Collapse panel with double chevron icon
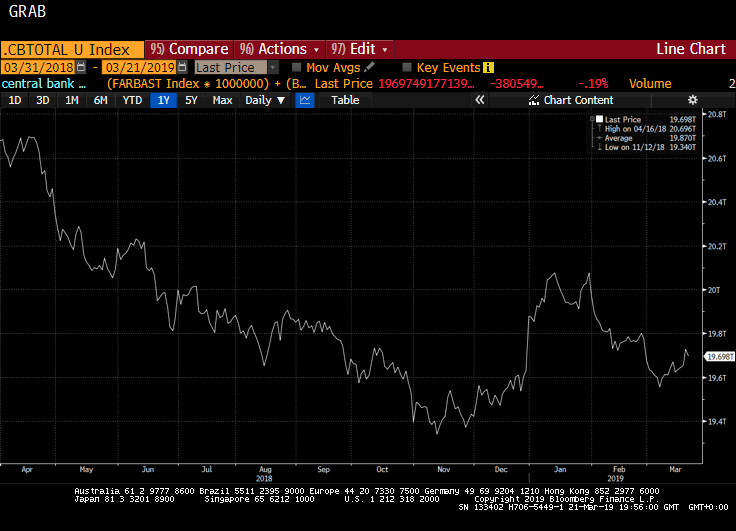Screen dimensions: 736x531 (x=479, y=100)
